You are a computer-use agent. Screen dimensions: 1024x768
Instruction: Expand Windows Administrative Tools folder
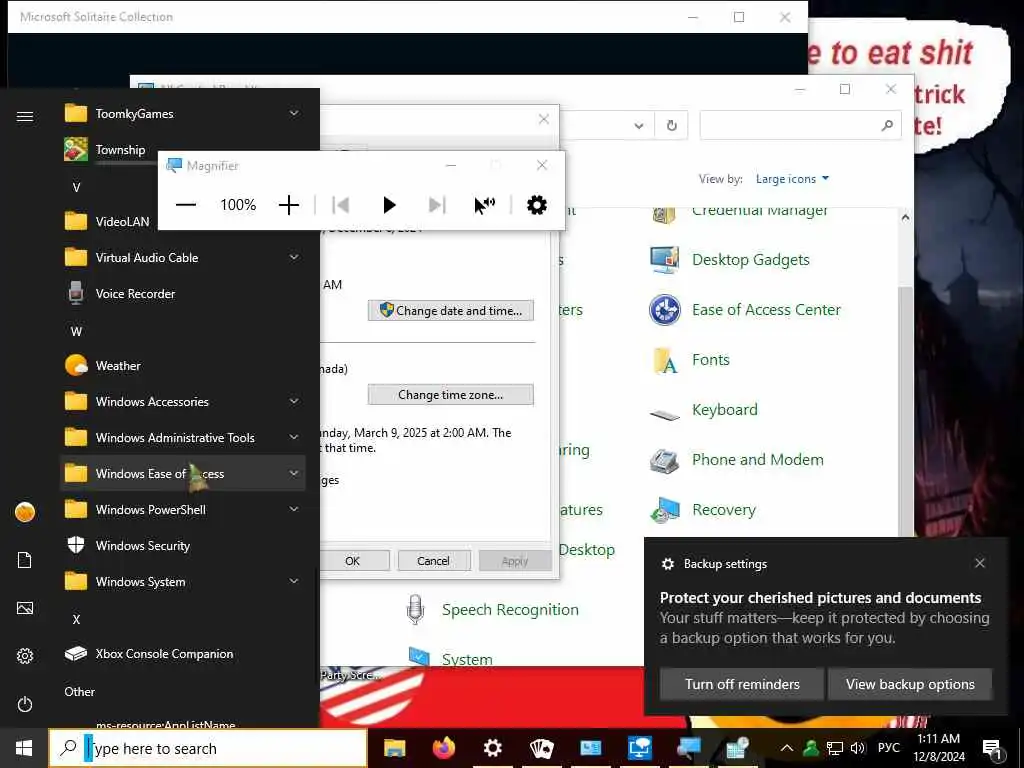click(294, 437)
